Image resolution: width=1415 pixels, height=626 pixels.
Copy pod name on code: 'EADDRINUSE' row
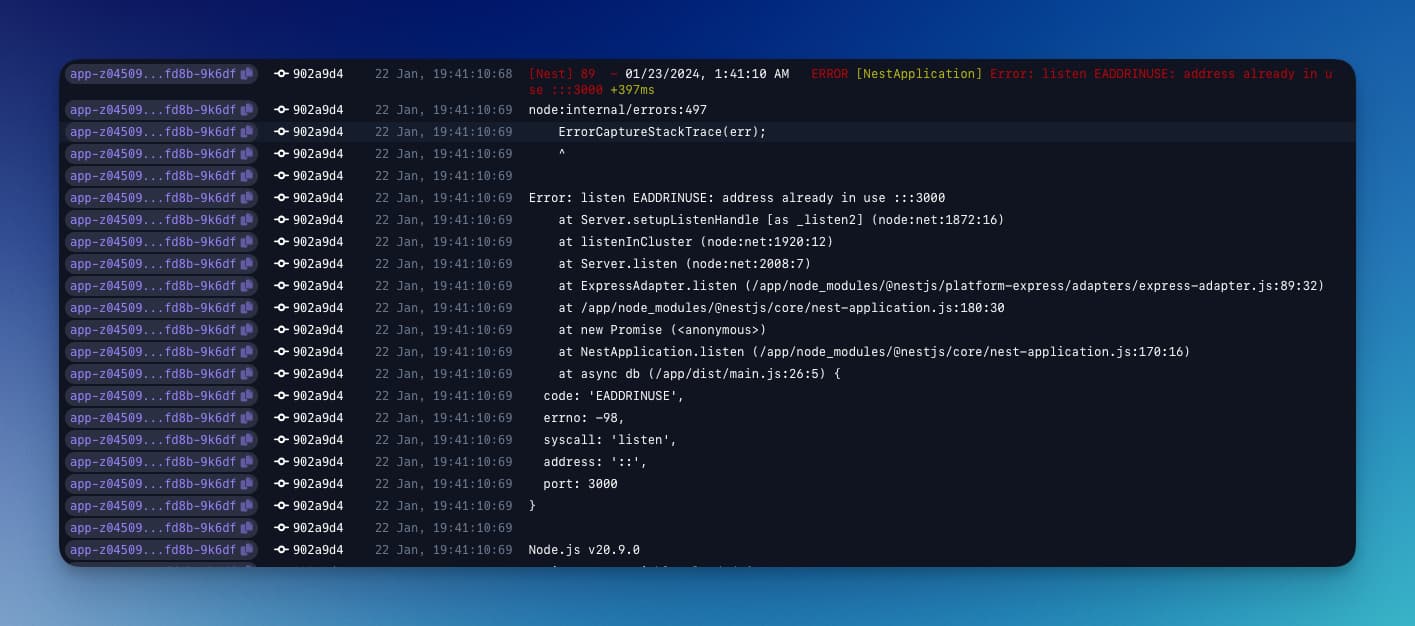pos(246,396)
